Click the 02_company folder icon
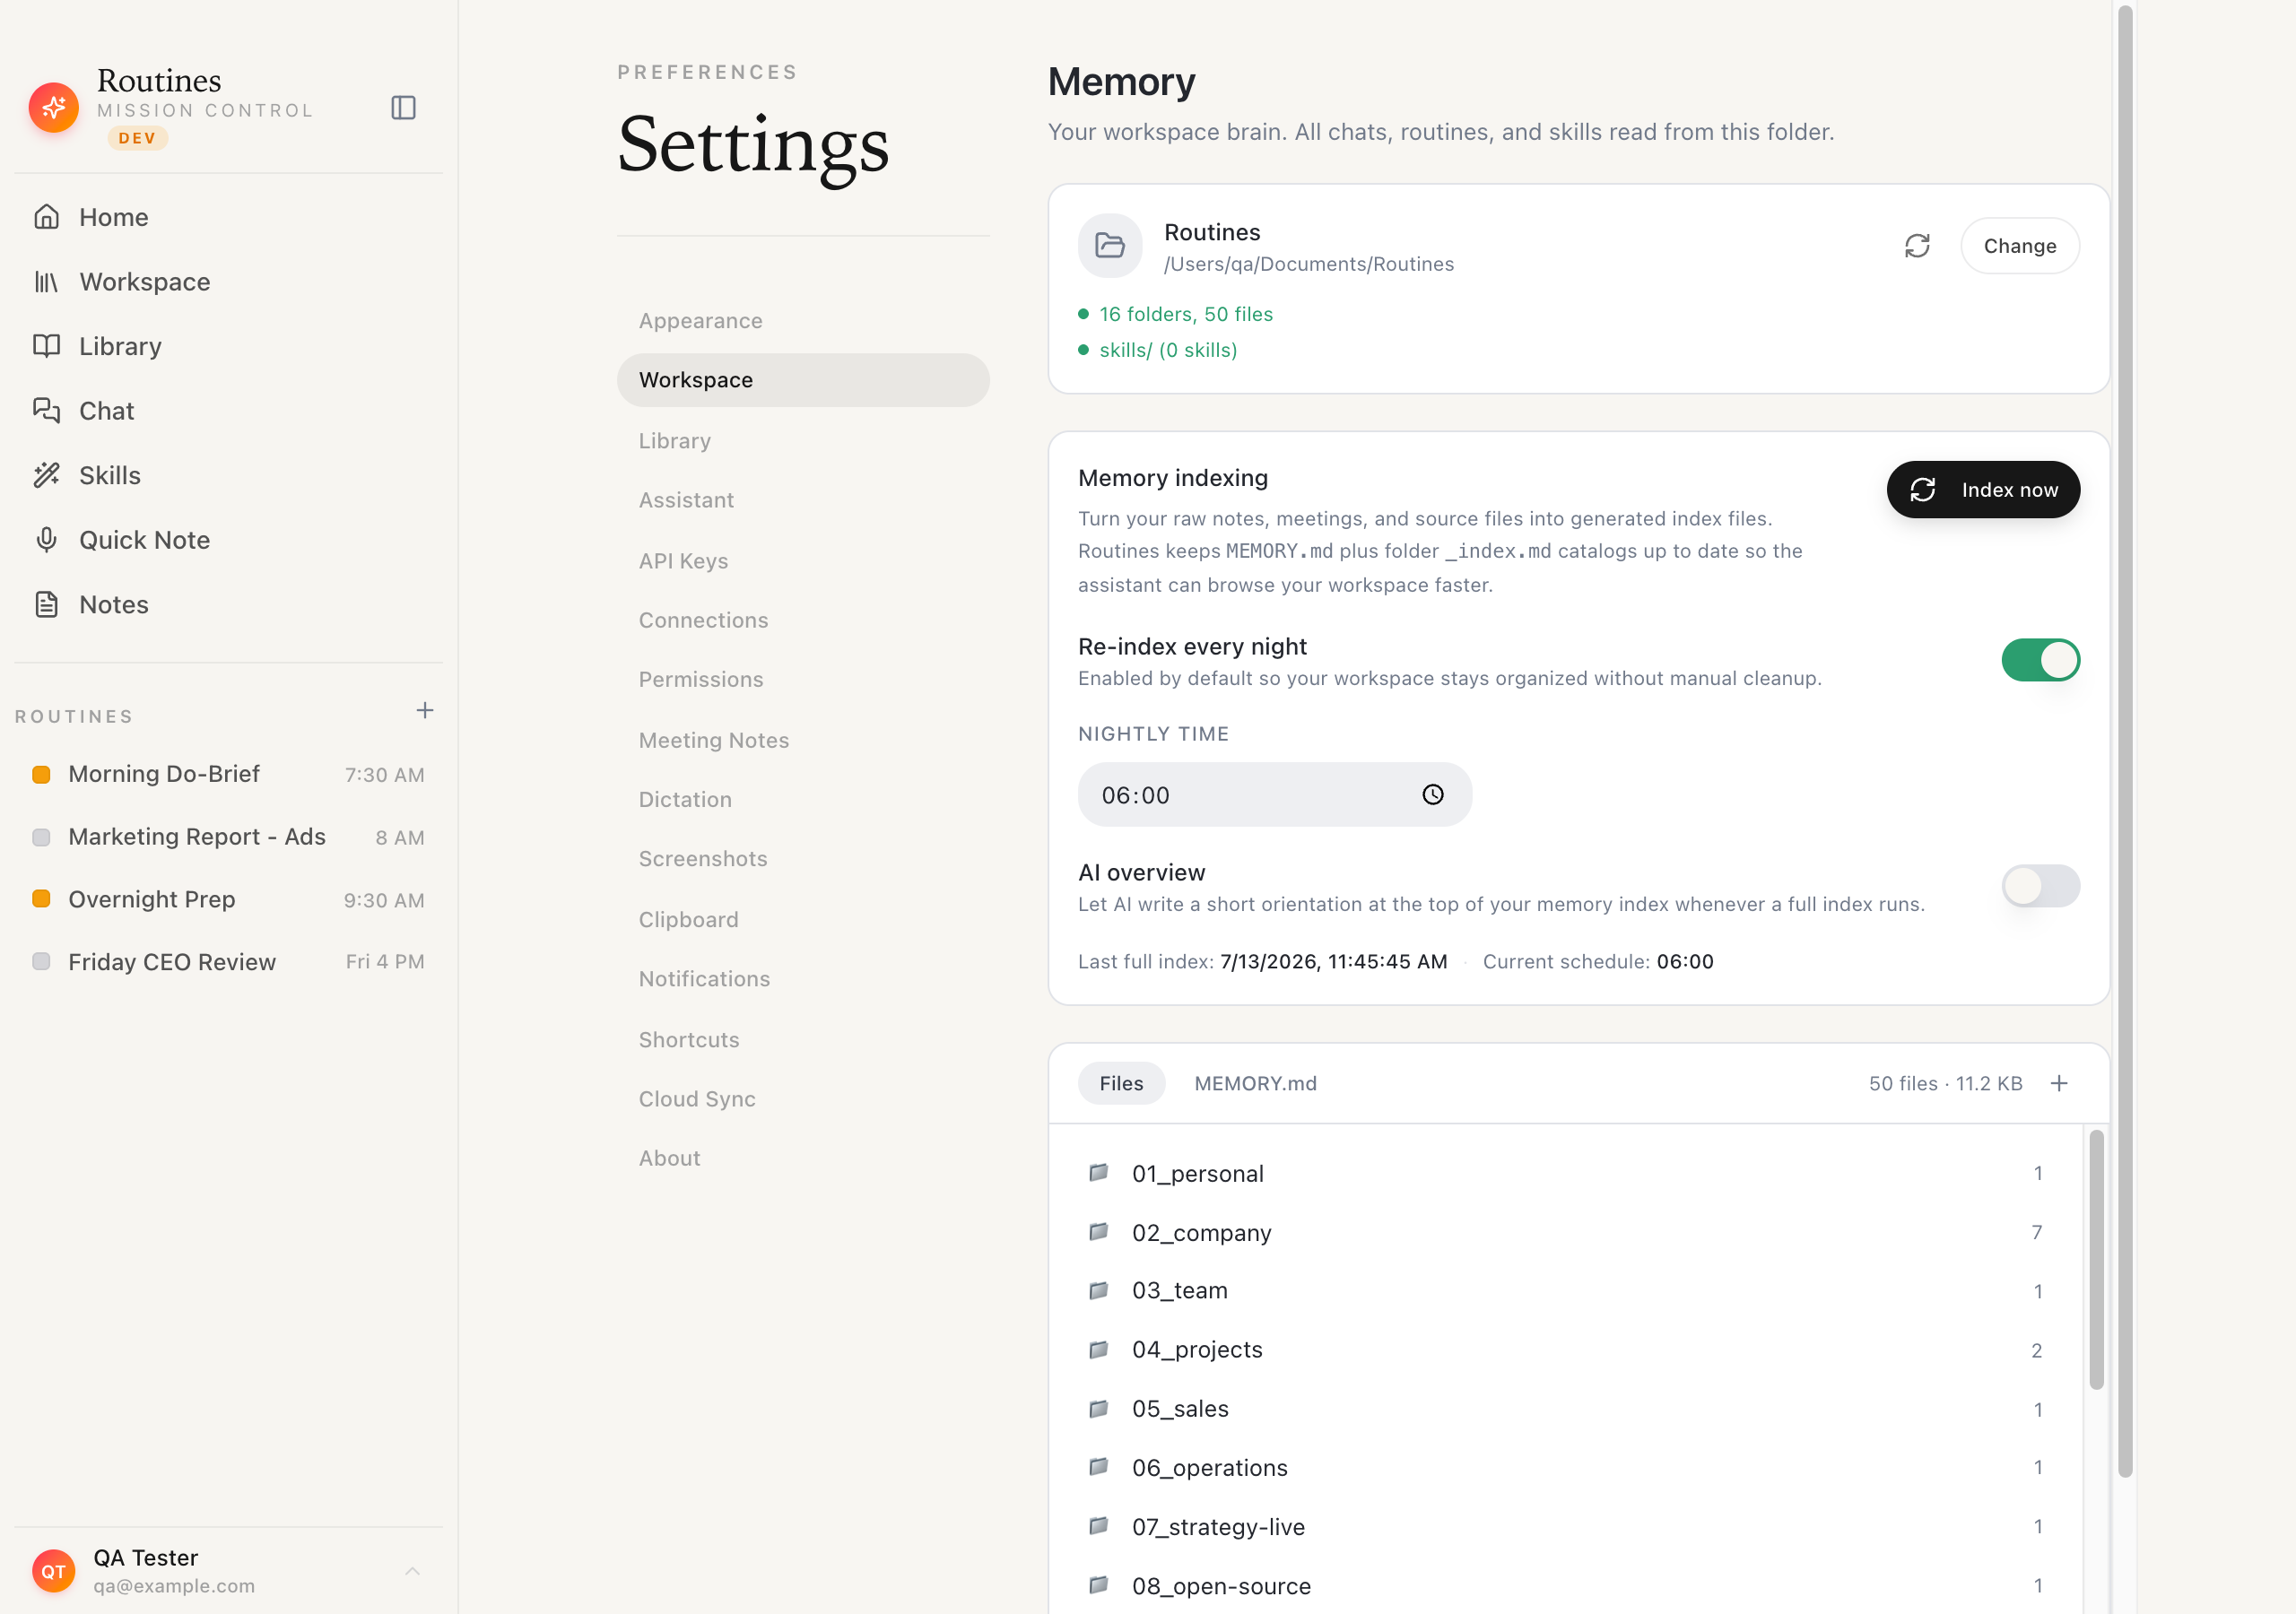Screen dimensions: 2296x1614 pos(1099,1232)
